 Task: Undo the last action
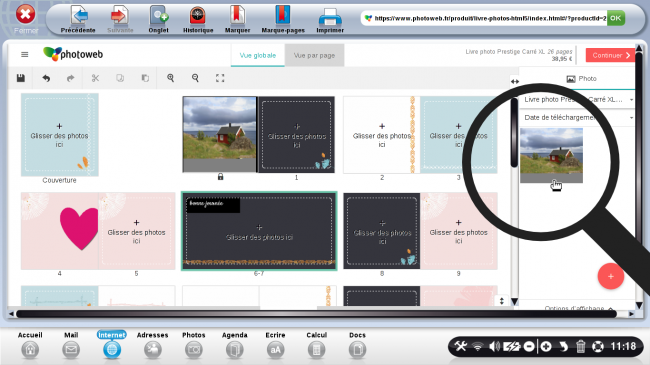(46, 78)
